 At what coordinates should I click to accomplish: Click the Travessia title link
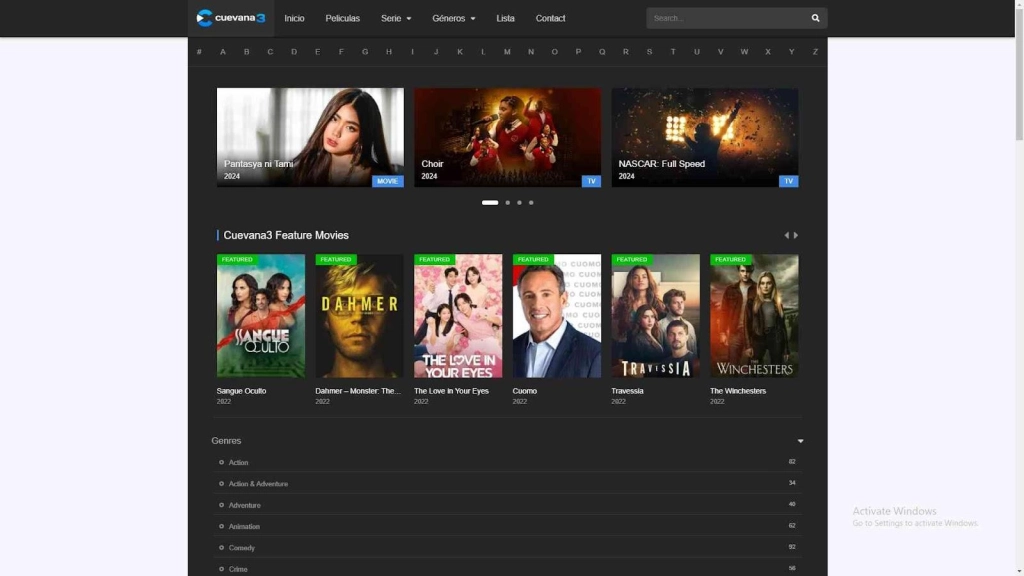tap(627, 391)
